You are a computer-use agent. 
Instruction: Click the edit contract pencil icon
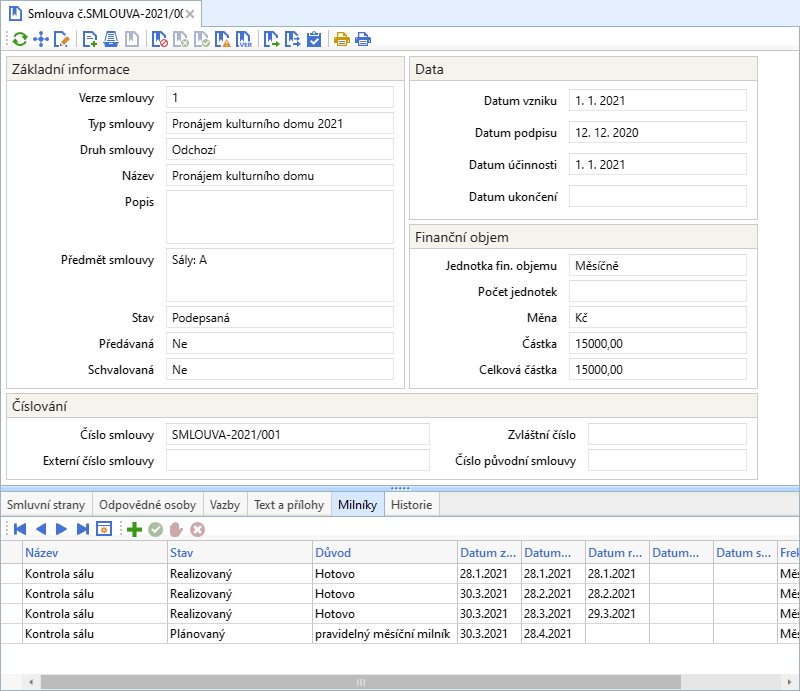click(62, 40)
